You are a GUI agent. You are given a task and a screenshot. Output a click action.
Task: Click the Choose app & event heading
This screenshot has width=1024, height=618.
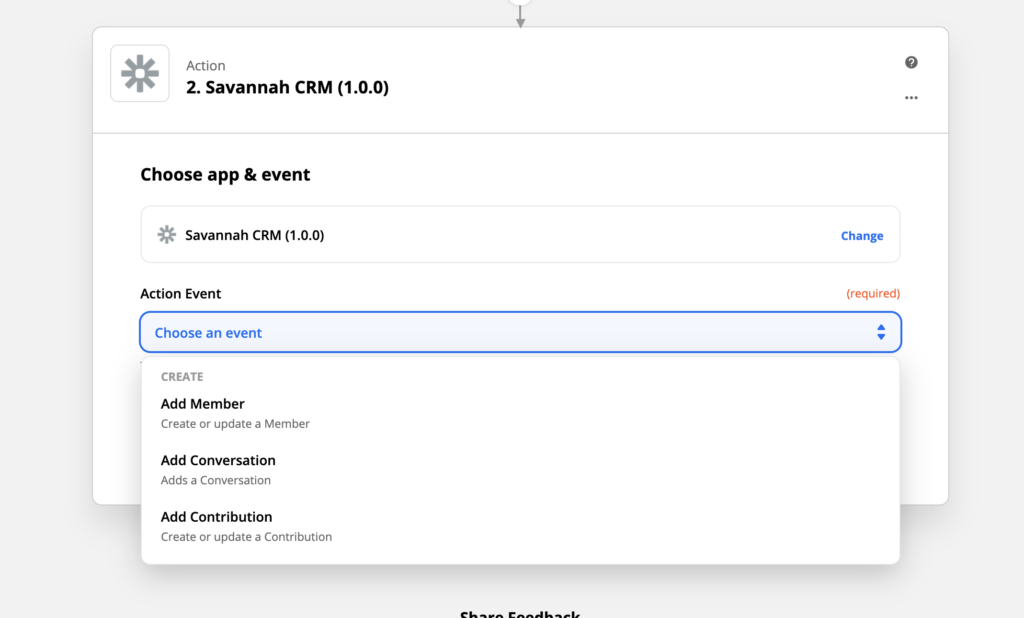click(x=225, y=175)
